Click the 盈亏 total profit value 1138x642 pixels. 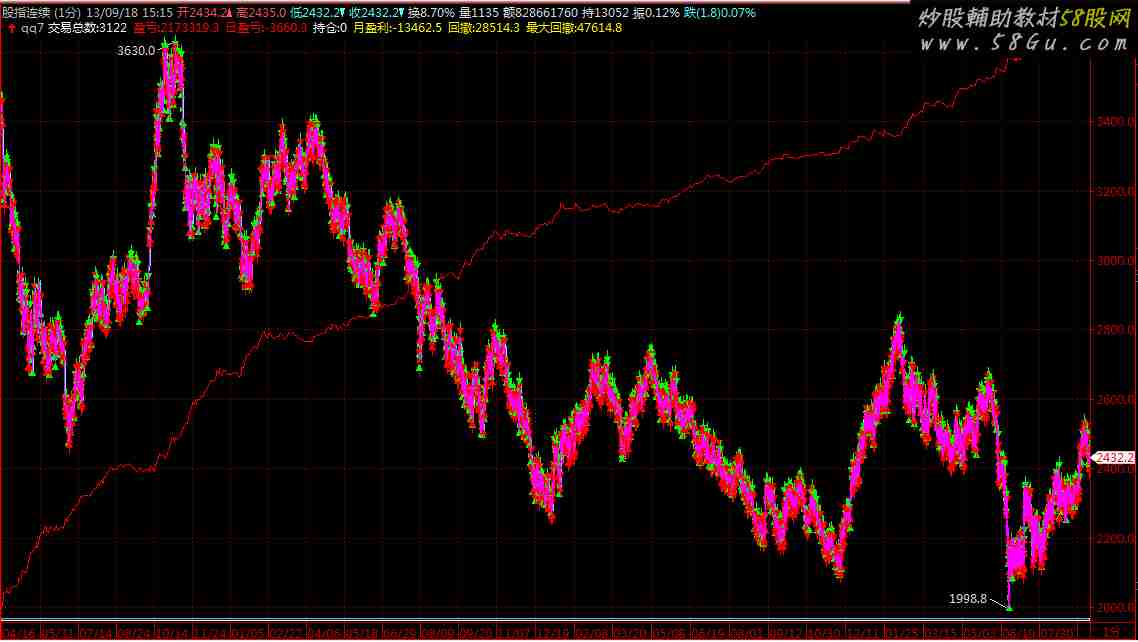tap(176, 28)
